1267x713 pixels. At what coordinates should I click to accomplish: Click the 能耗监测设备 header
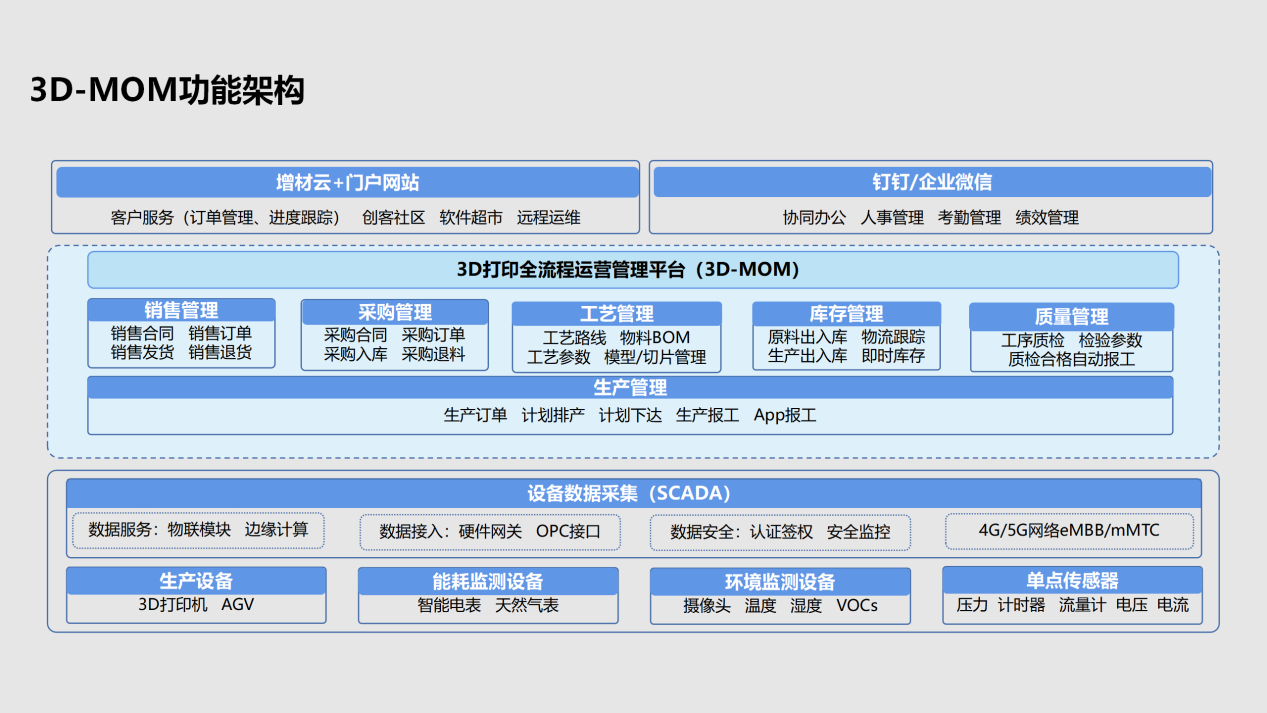(488, 582)
